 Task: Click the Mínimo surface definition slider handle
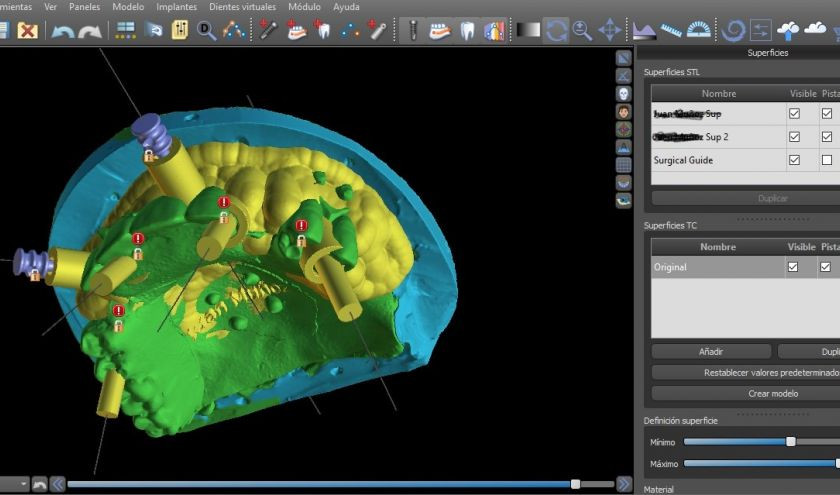[791, 441]
